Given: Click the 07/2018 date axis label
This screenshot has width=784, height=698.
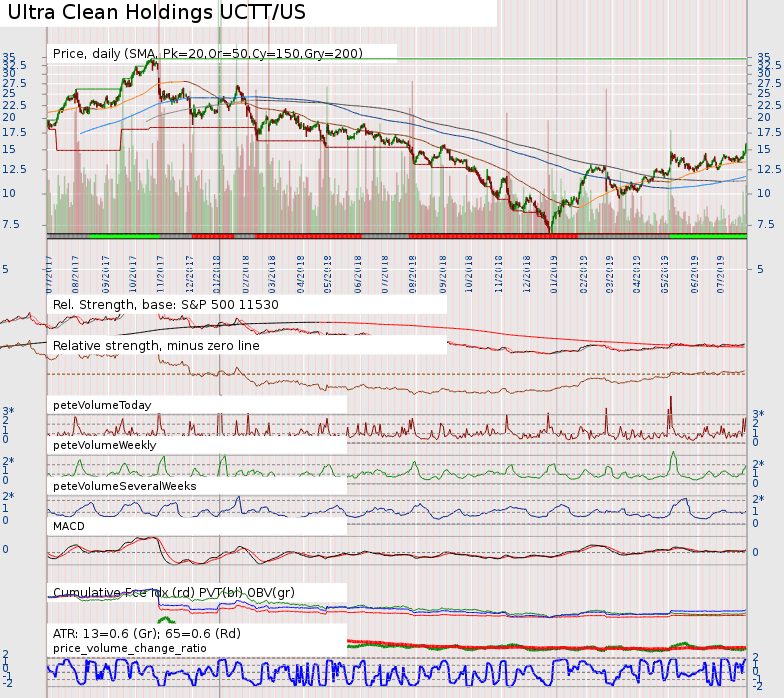Looking at the screenshot, I should pyautogui.click(x=384, y=274).
